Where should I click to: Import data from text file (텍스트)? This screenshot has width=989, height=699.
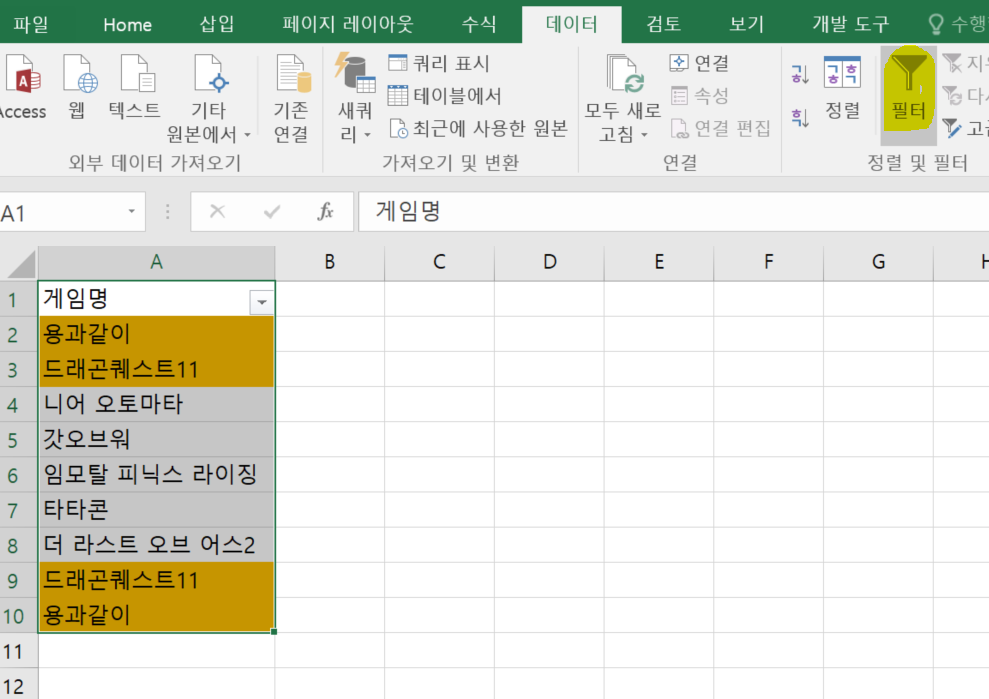134,87
